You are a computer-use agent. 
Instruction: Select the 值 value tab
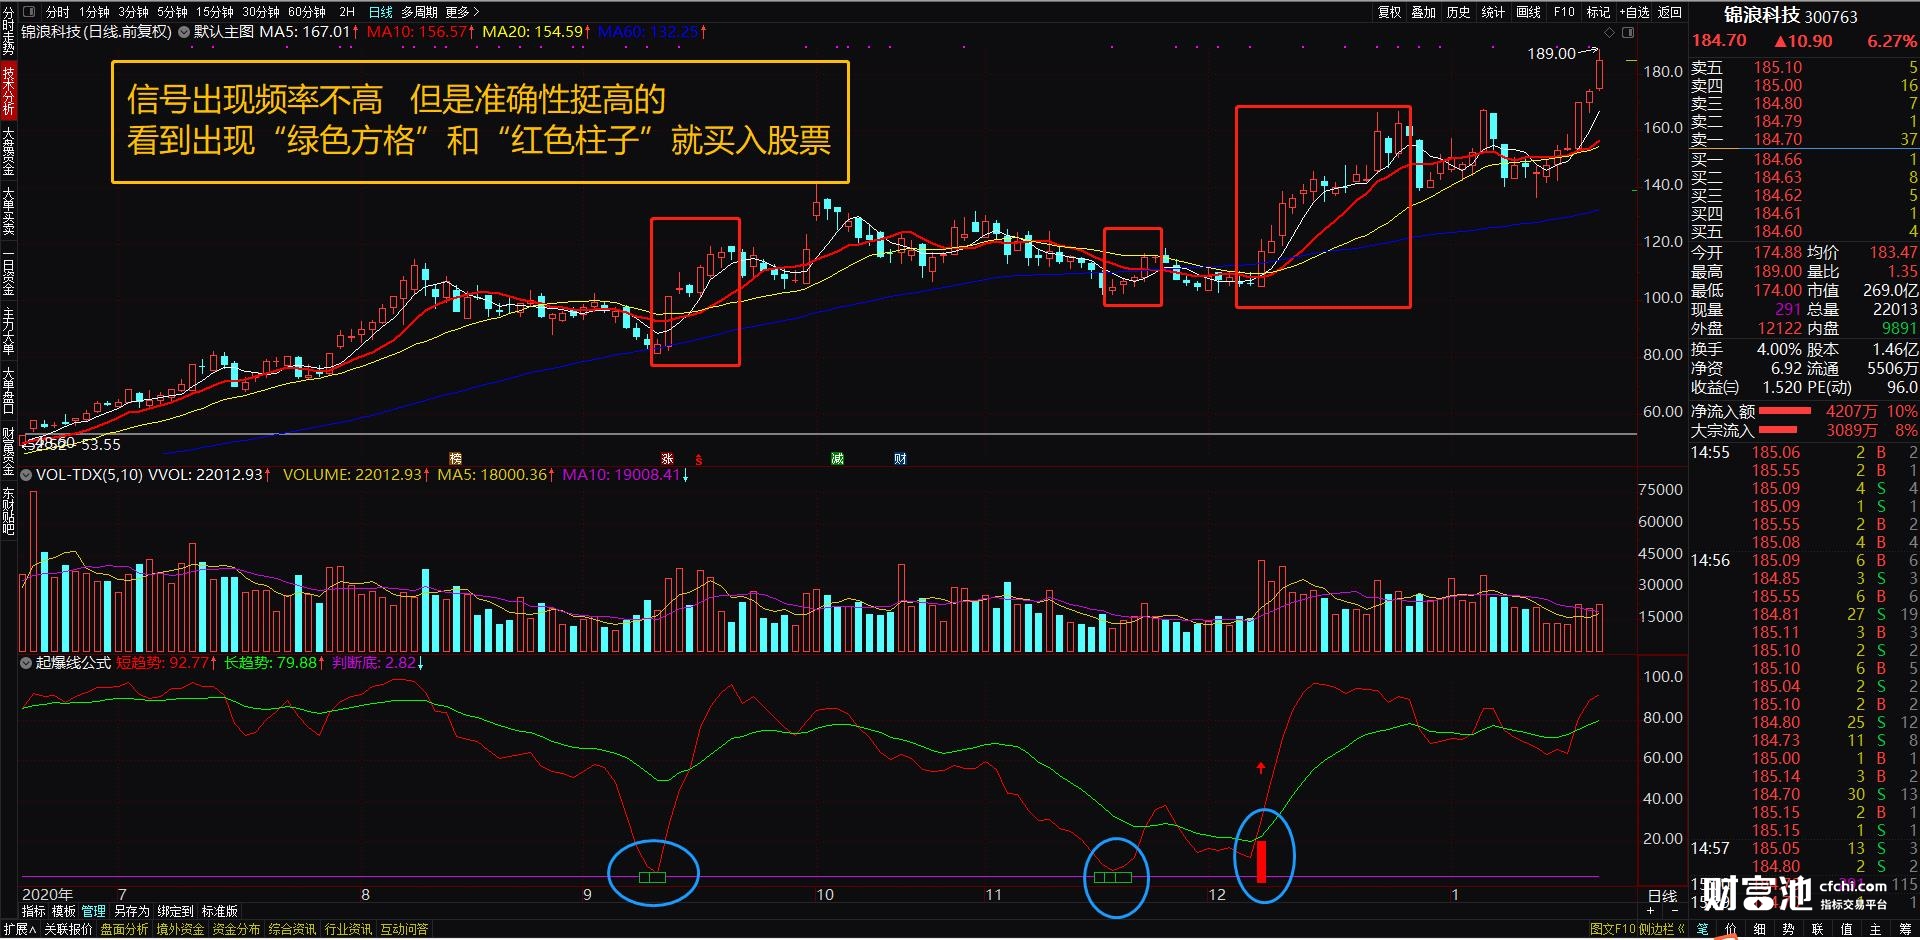[1847, 929]
